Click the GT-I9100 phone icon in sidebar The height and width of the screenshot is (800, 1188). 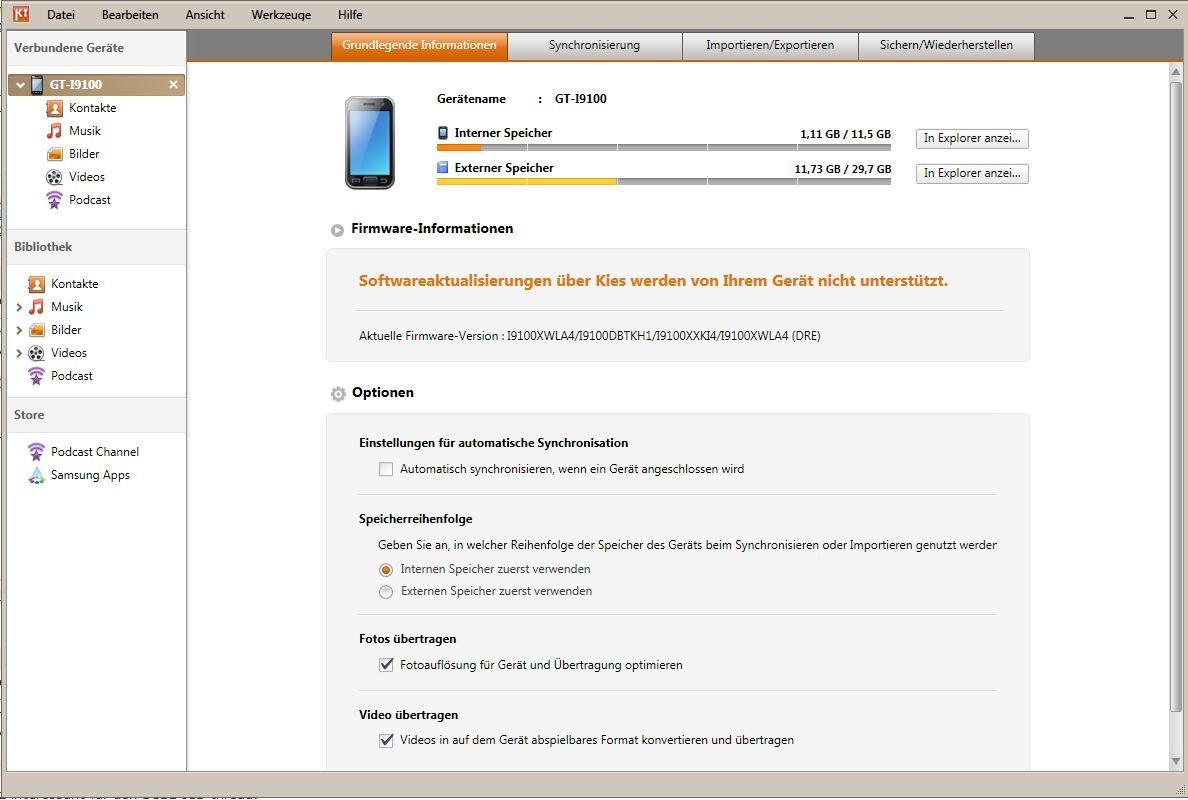coord(37,85)
